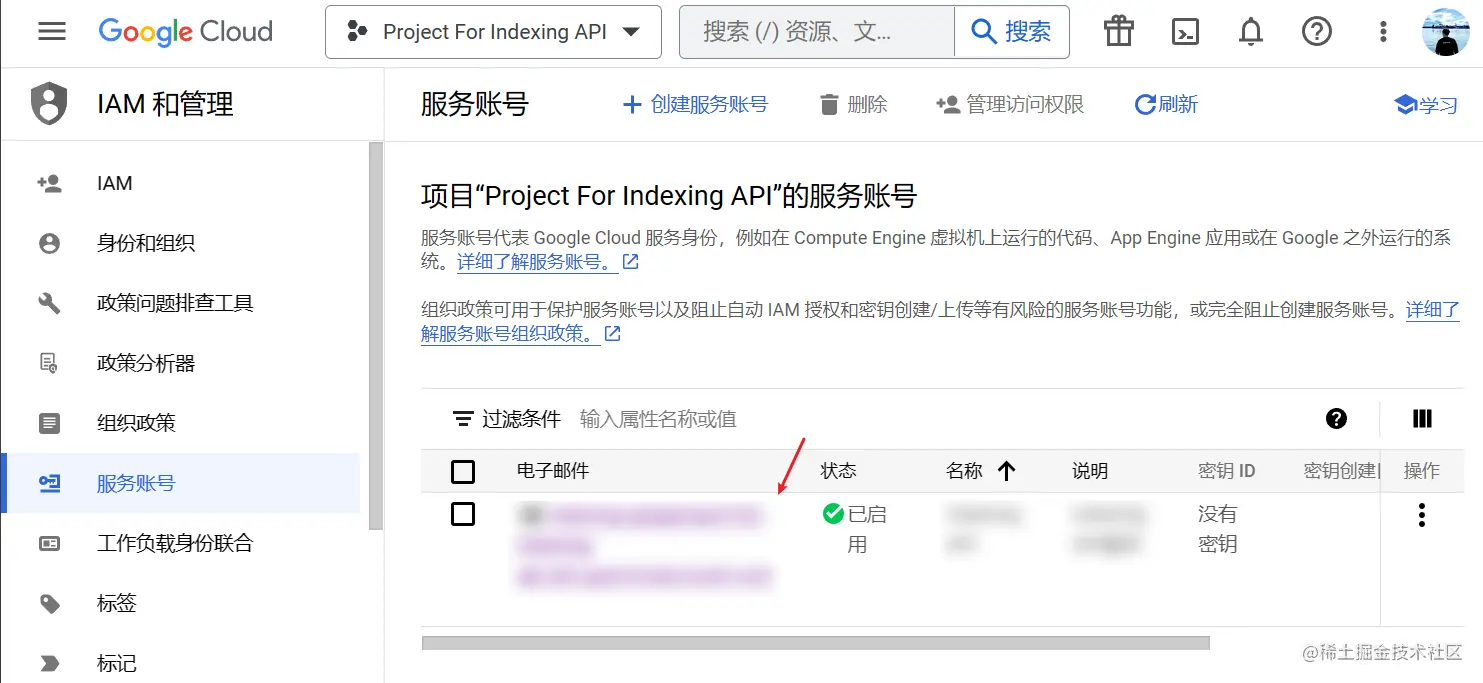1483x683 pixels.
Task: Open the gift free trial icon
Action: tap(1119, 32)
